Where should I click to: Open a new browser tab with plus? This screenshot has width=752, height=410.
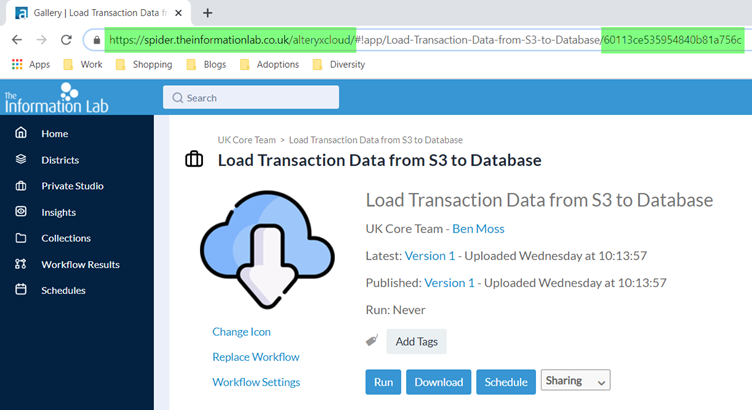[x=207, y=13]
